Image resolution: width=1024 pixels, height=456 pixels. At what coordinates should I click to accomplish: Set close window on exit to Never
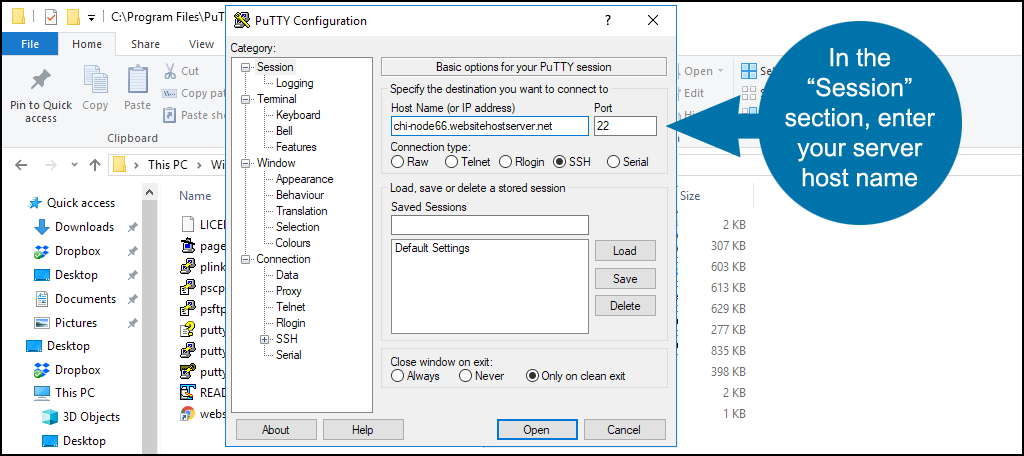(465, 376)
